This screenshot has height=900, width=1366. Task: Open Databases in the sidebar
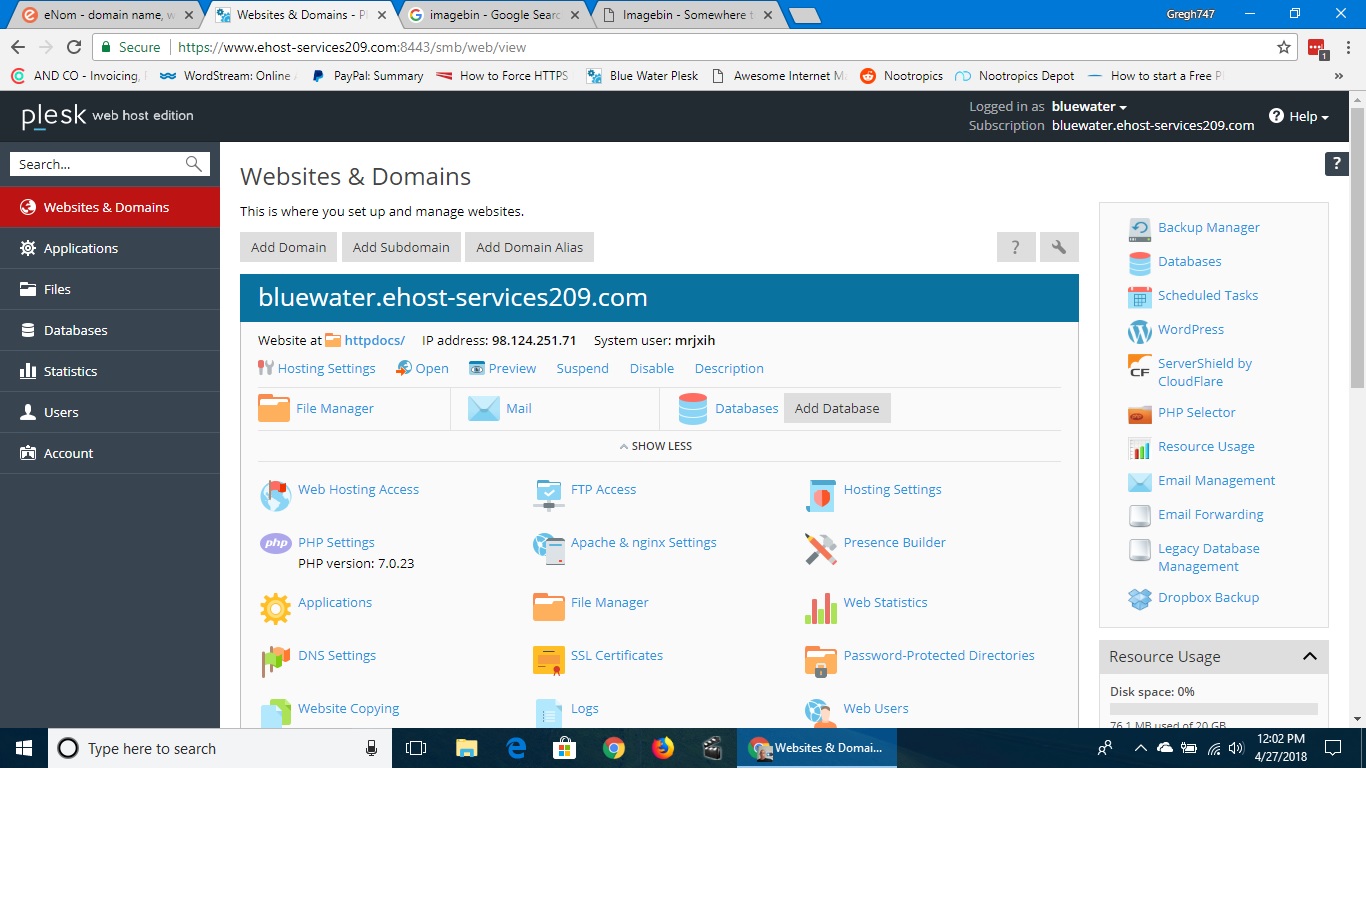pos(110,330)
